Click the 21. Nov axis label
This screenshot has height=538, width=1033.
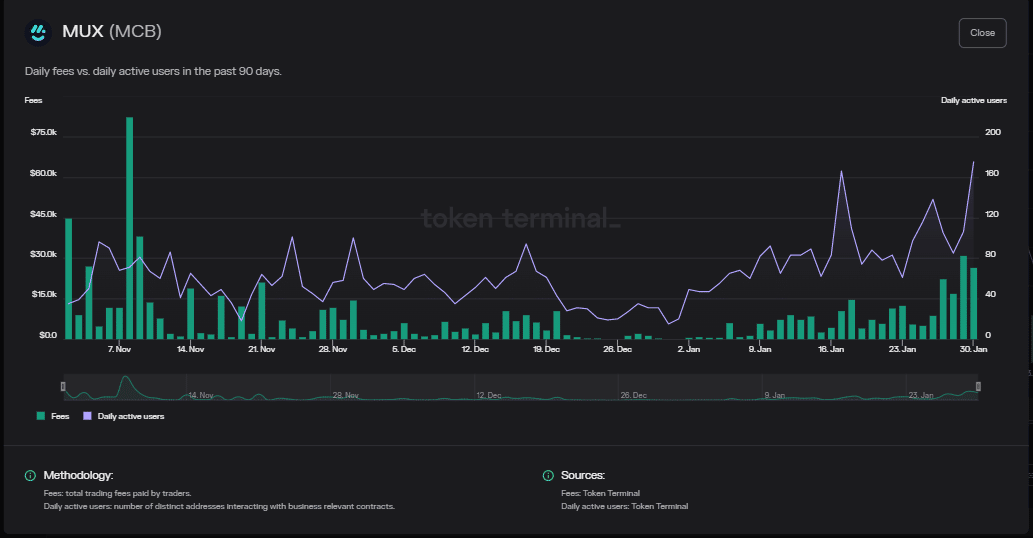[x=262, y=349]
